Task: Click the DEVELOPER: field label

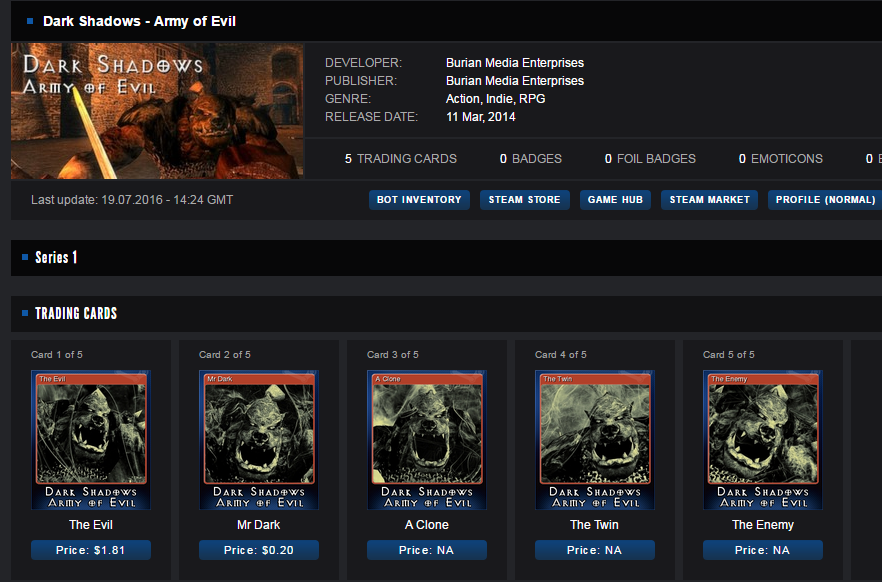Action: click(363, 63)
